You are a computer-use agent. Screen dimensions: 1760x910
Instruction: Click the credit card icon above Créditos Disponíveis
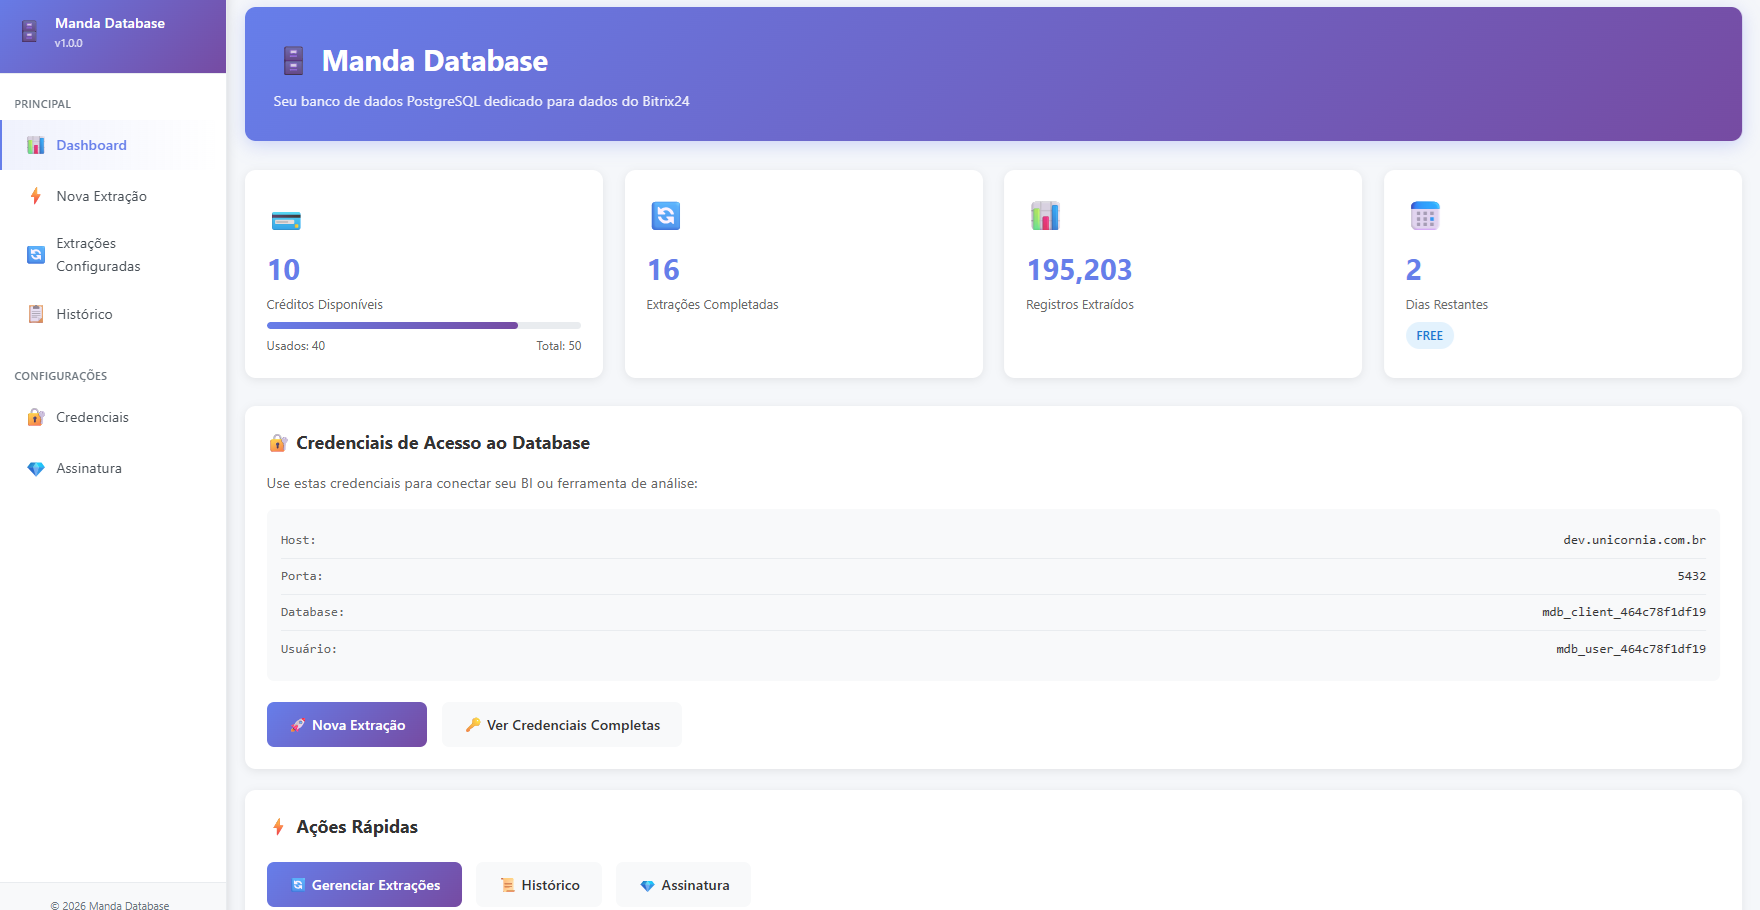[x=286, y=220]
